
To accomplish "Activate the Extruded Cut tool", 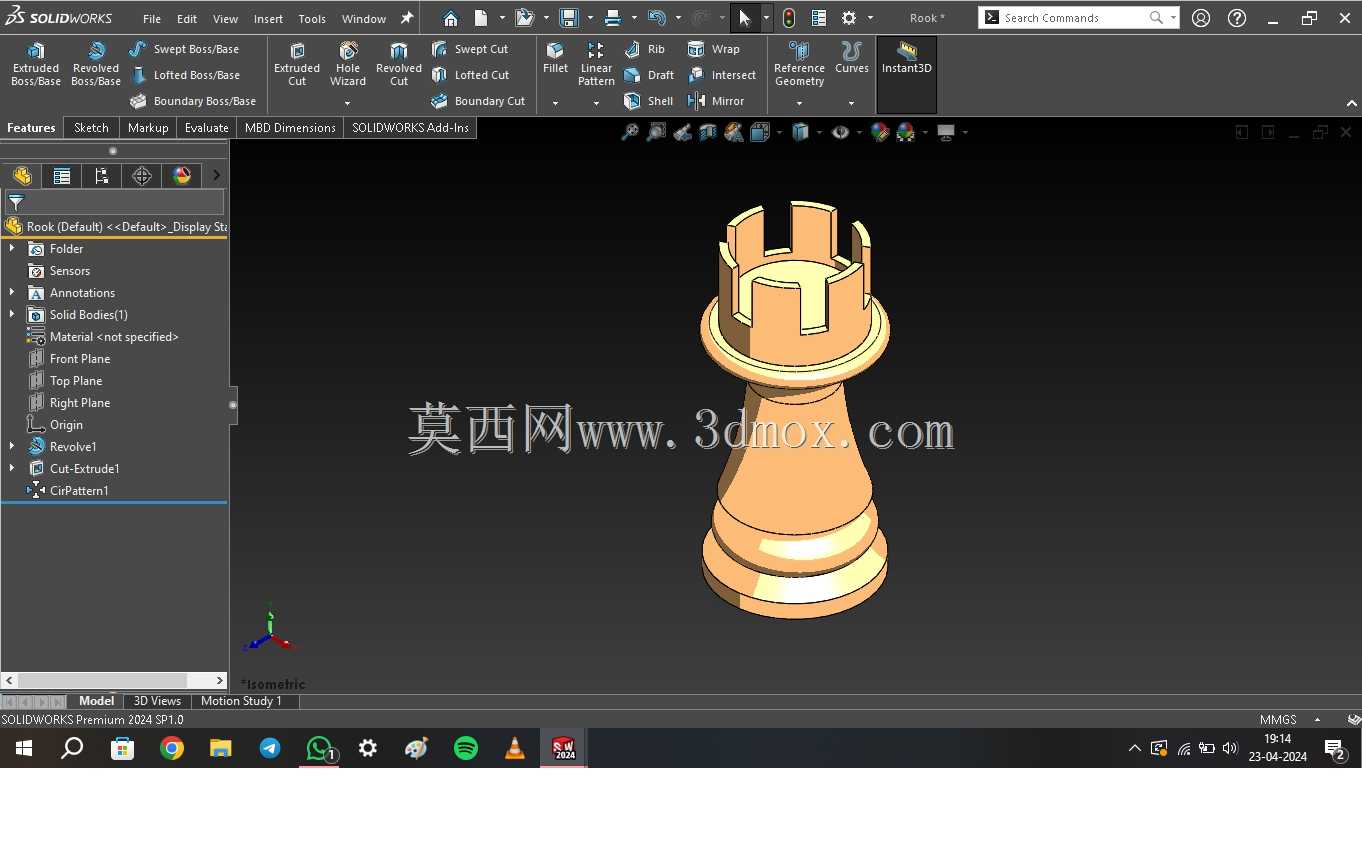I will [297, 64].
